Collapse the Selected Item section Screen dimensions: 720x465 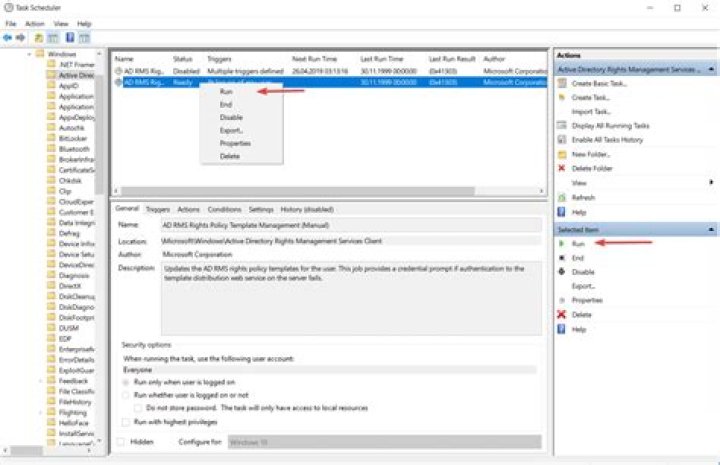point(711,229)
